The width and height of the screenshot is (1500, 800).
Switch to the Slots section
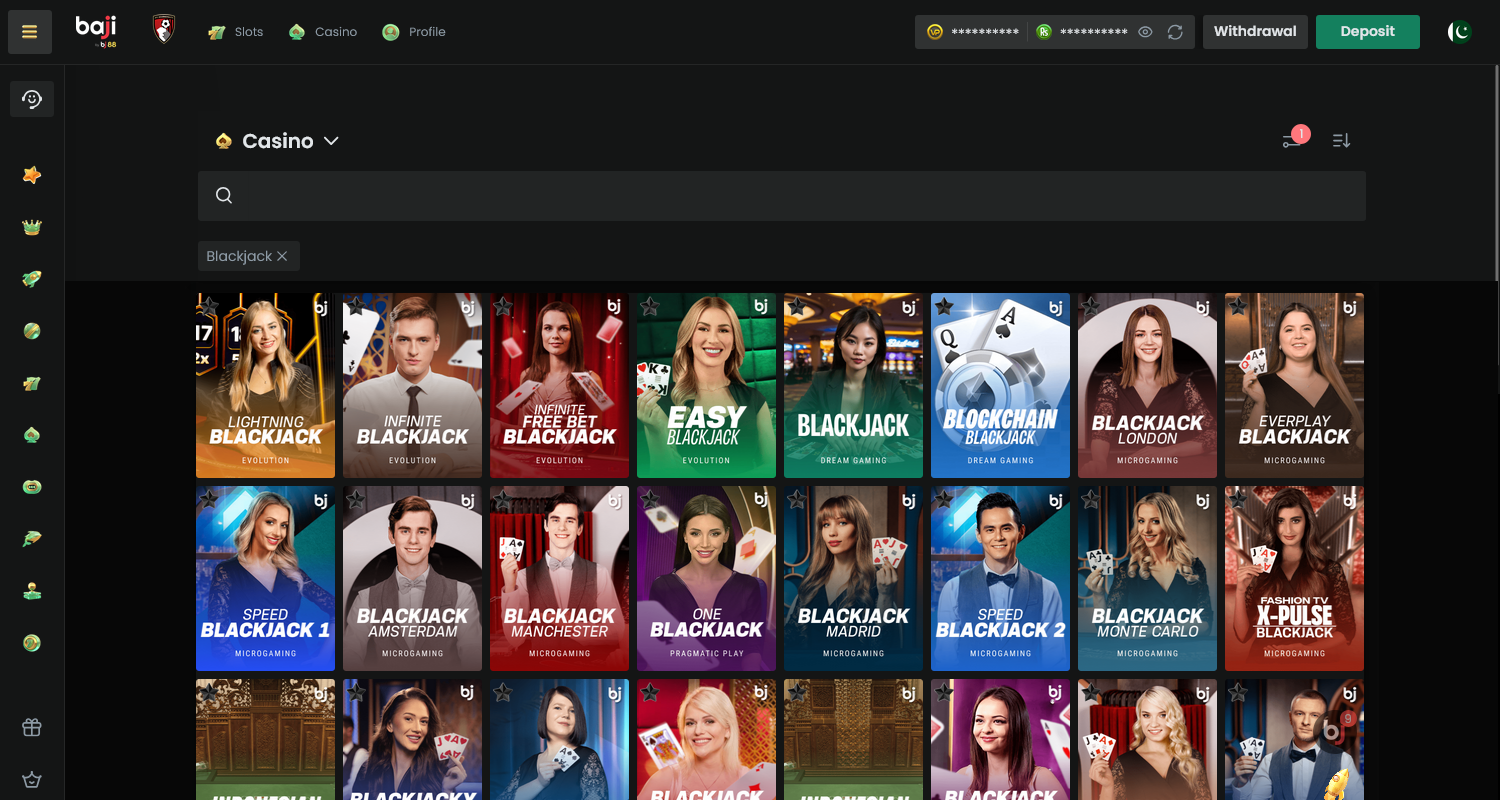pyautogui.click(x=236, y=31)
